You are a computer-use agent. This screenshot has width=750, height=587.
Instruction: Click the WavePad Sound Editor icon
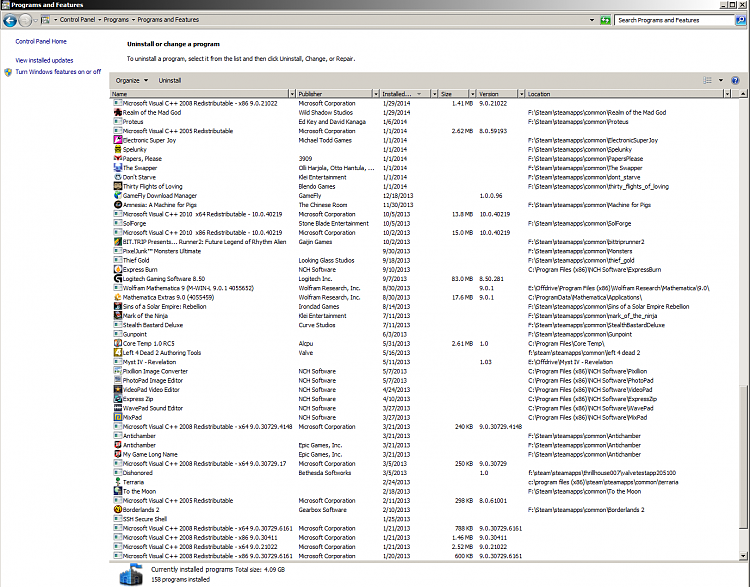pyautogui.click(x=118, y=408)
